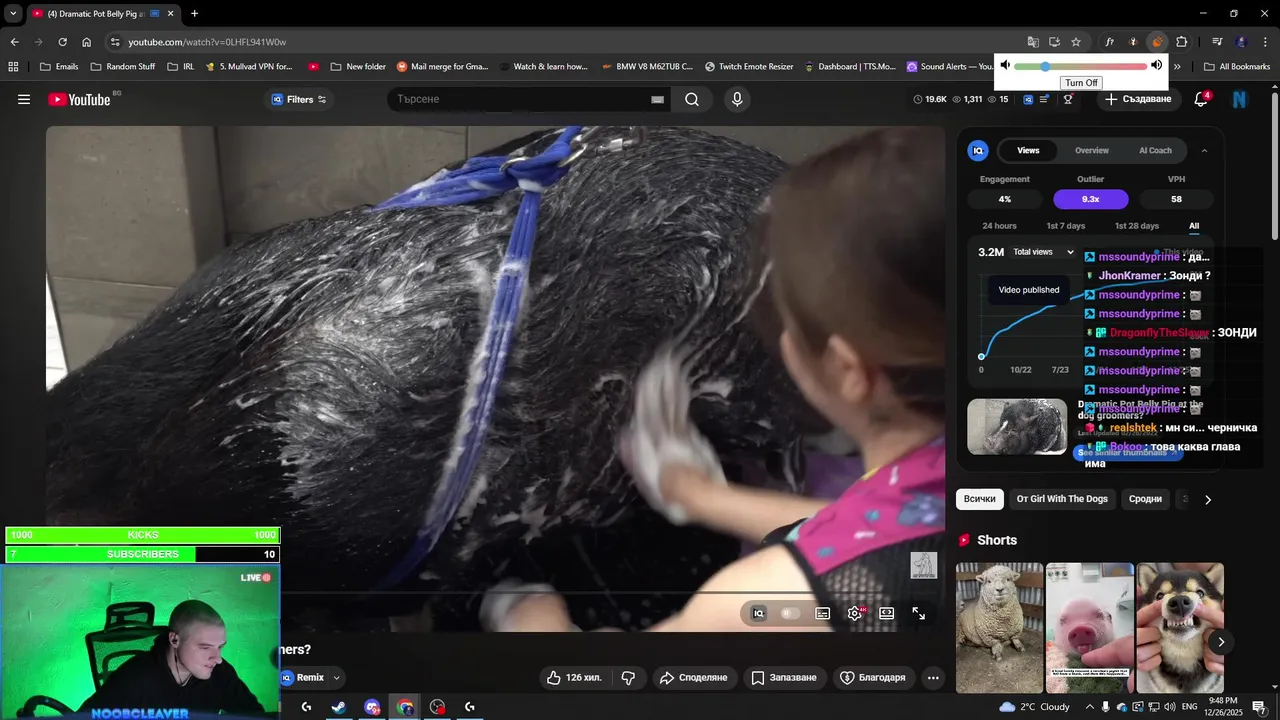Like the video with thumbs up
Screen dimensions: 1280x720
574,677
